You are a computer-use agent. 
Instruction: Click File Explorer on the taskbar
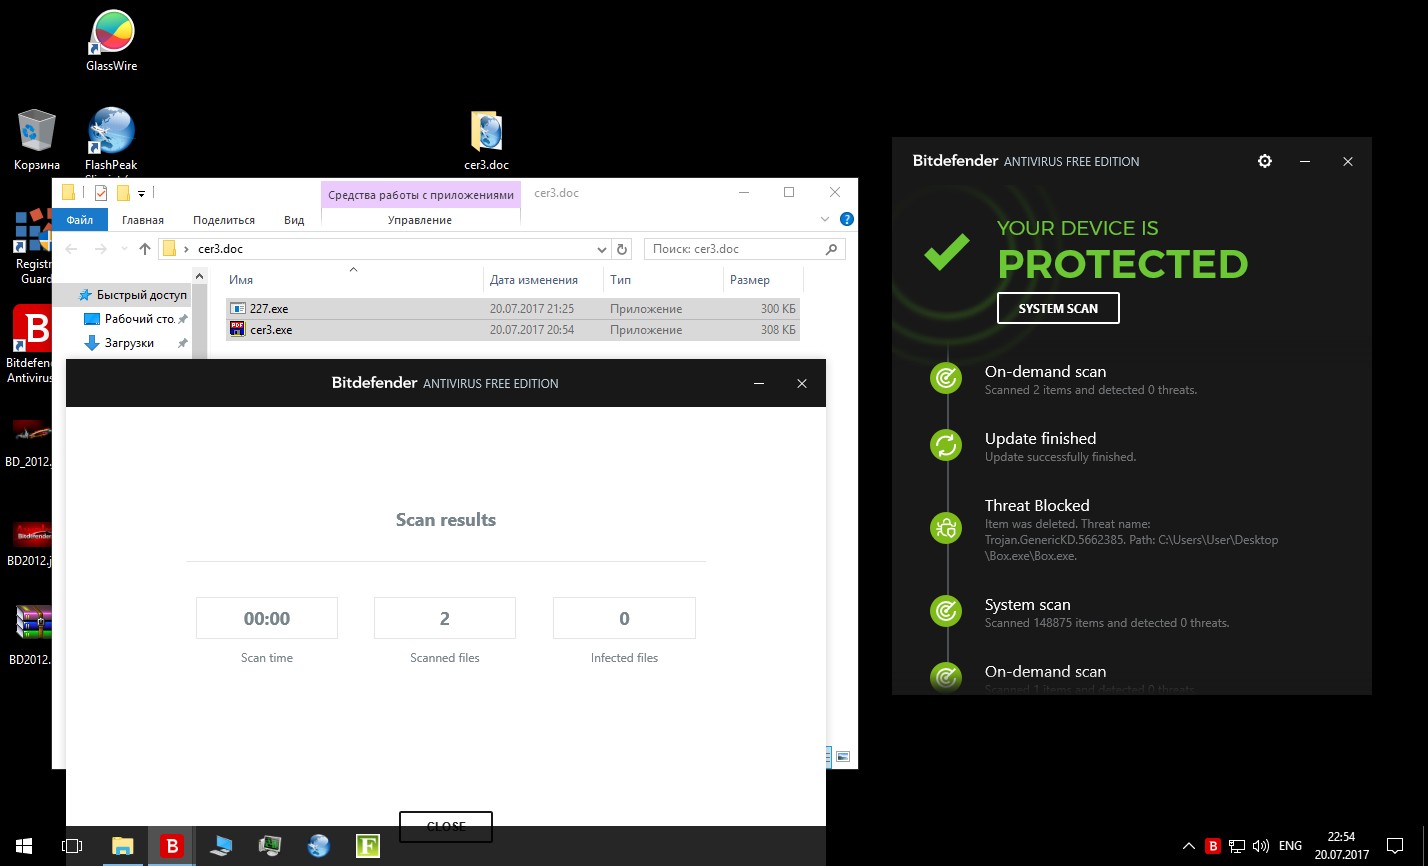(123, 846)
